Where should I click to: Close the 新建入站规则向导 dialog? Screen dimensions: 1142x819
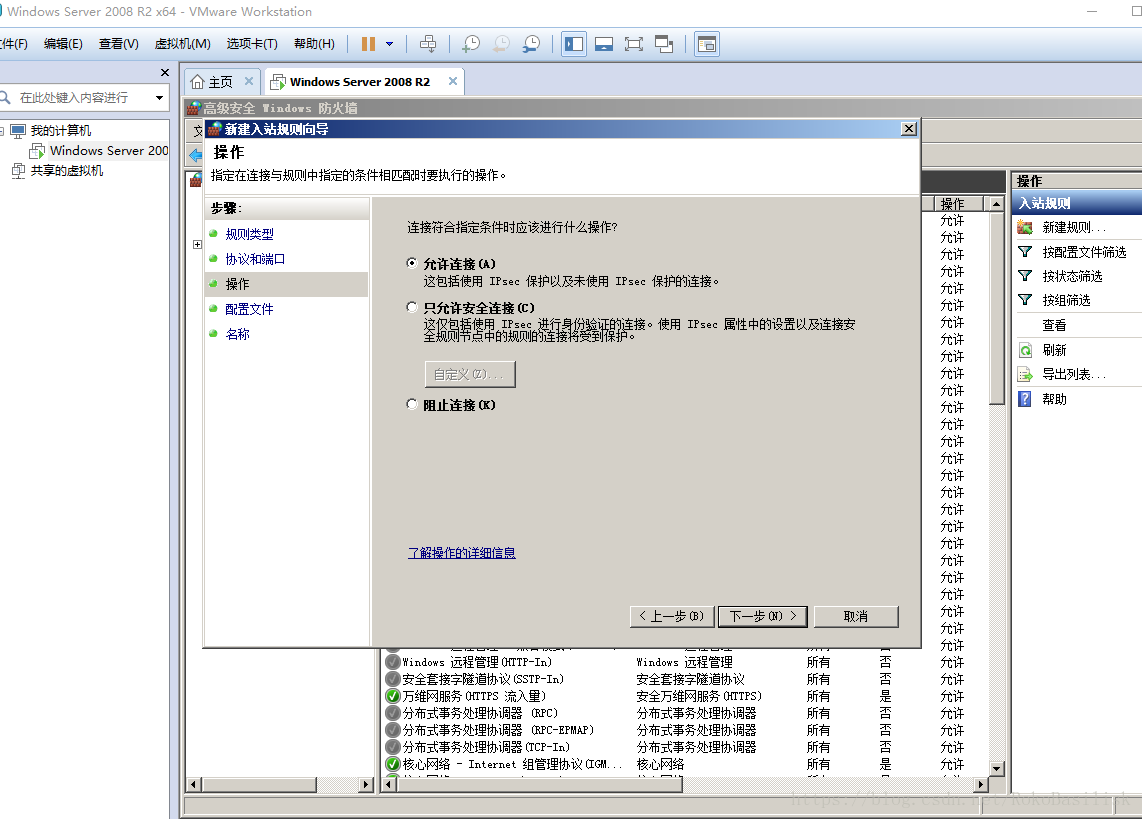909,129
